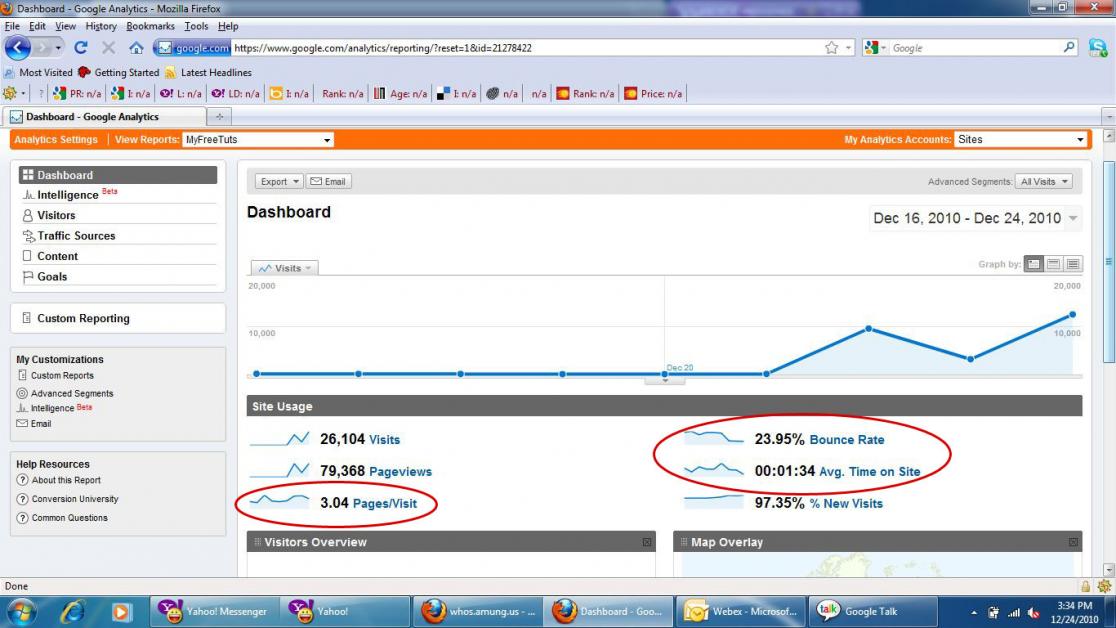Click the last data point on graph
Screen dimensions: 1116x628
click(x=1073, y=314)
